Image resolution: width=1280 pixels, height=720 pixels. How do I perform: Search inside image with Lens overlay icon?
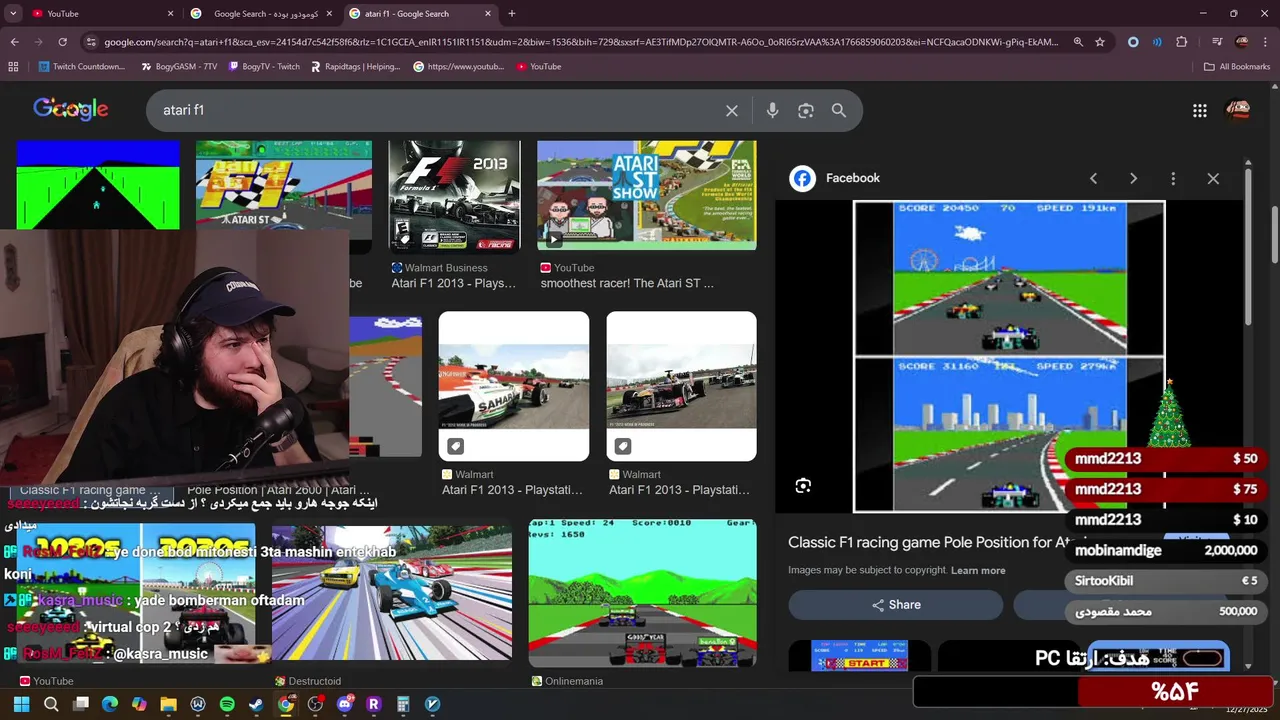pos(803,486)
